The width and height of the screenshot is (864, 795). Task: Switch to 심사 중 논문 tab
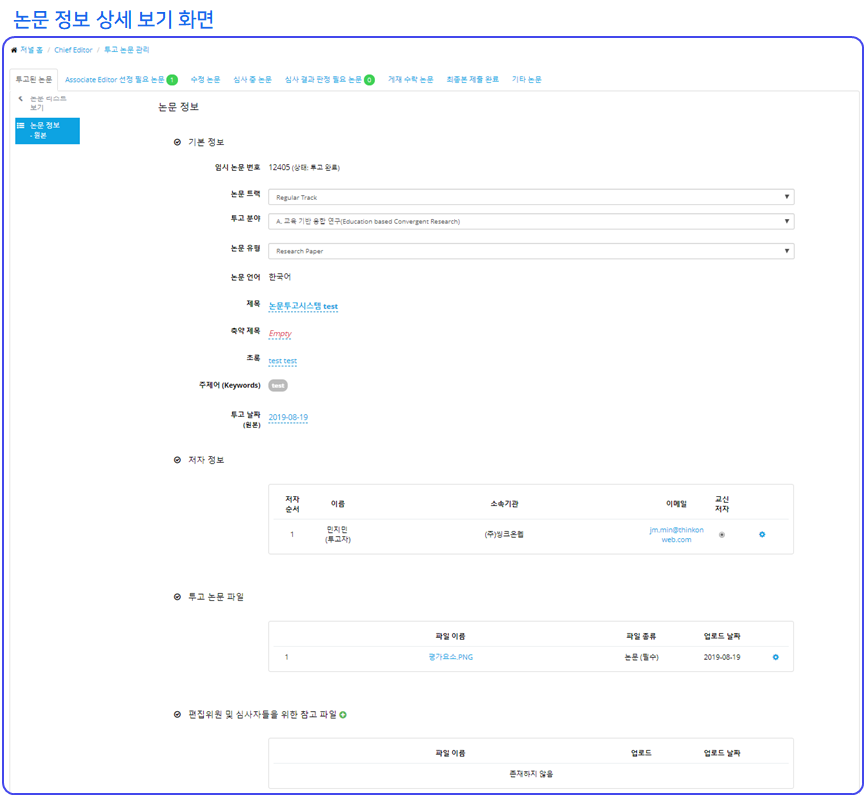(252, 80)
